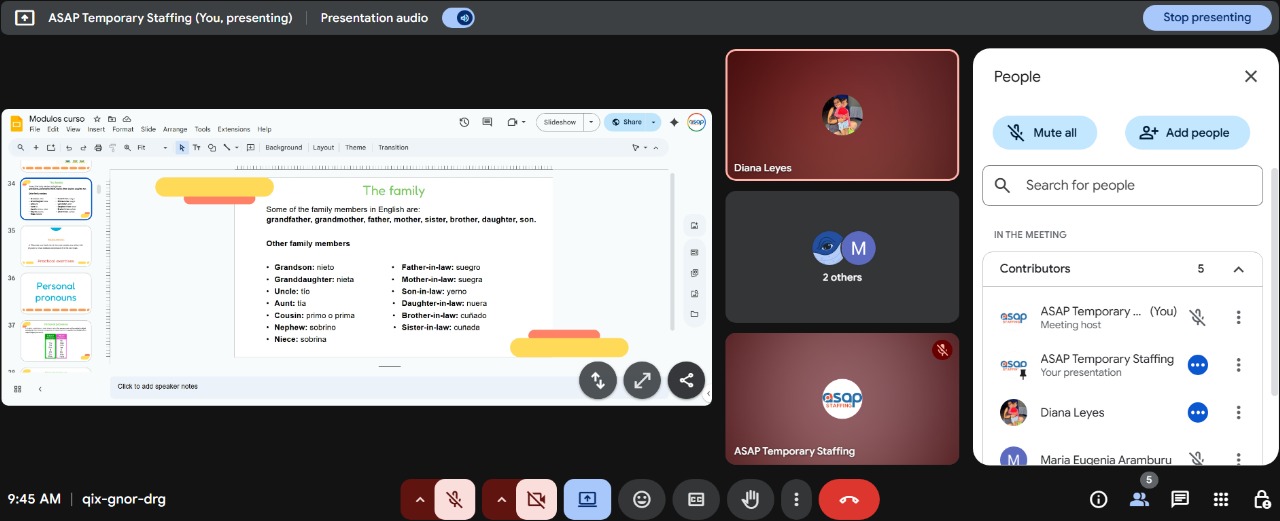The image size is (1280, 521).
Task: Open the emoji reactions button
Action: [642, 499]
